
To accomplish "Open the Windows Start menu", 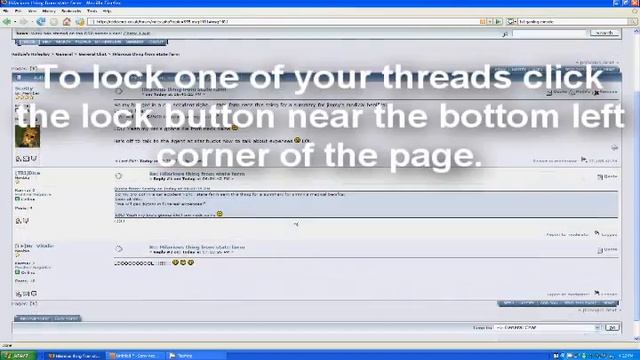I will pos(18,356).
